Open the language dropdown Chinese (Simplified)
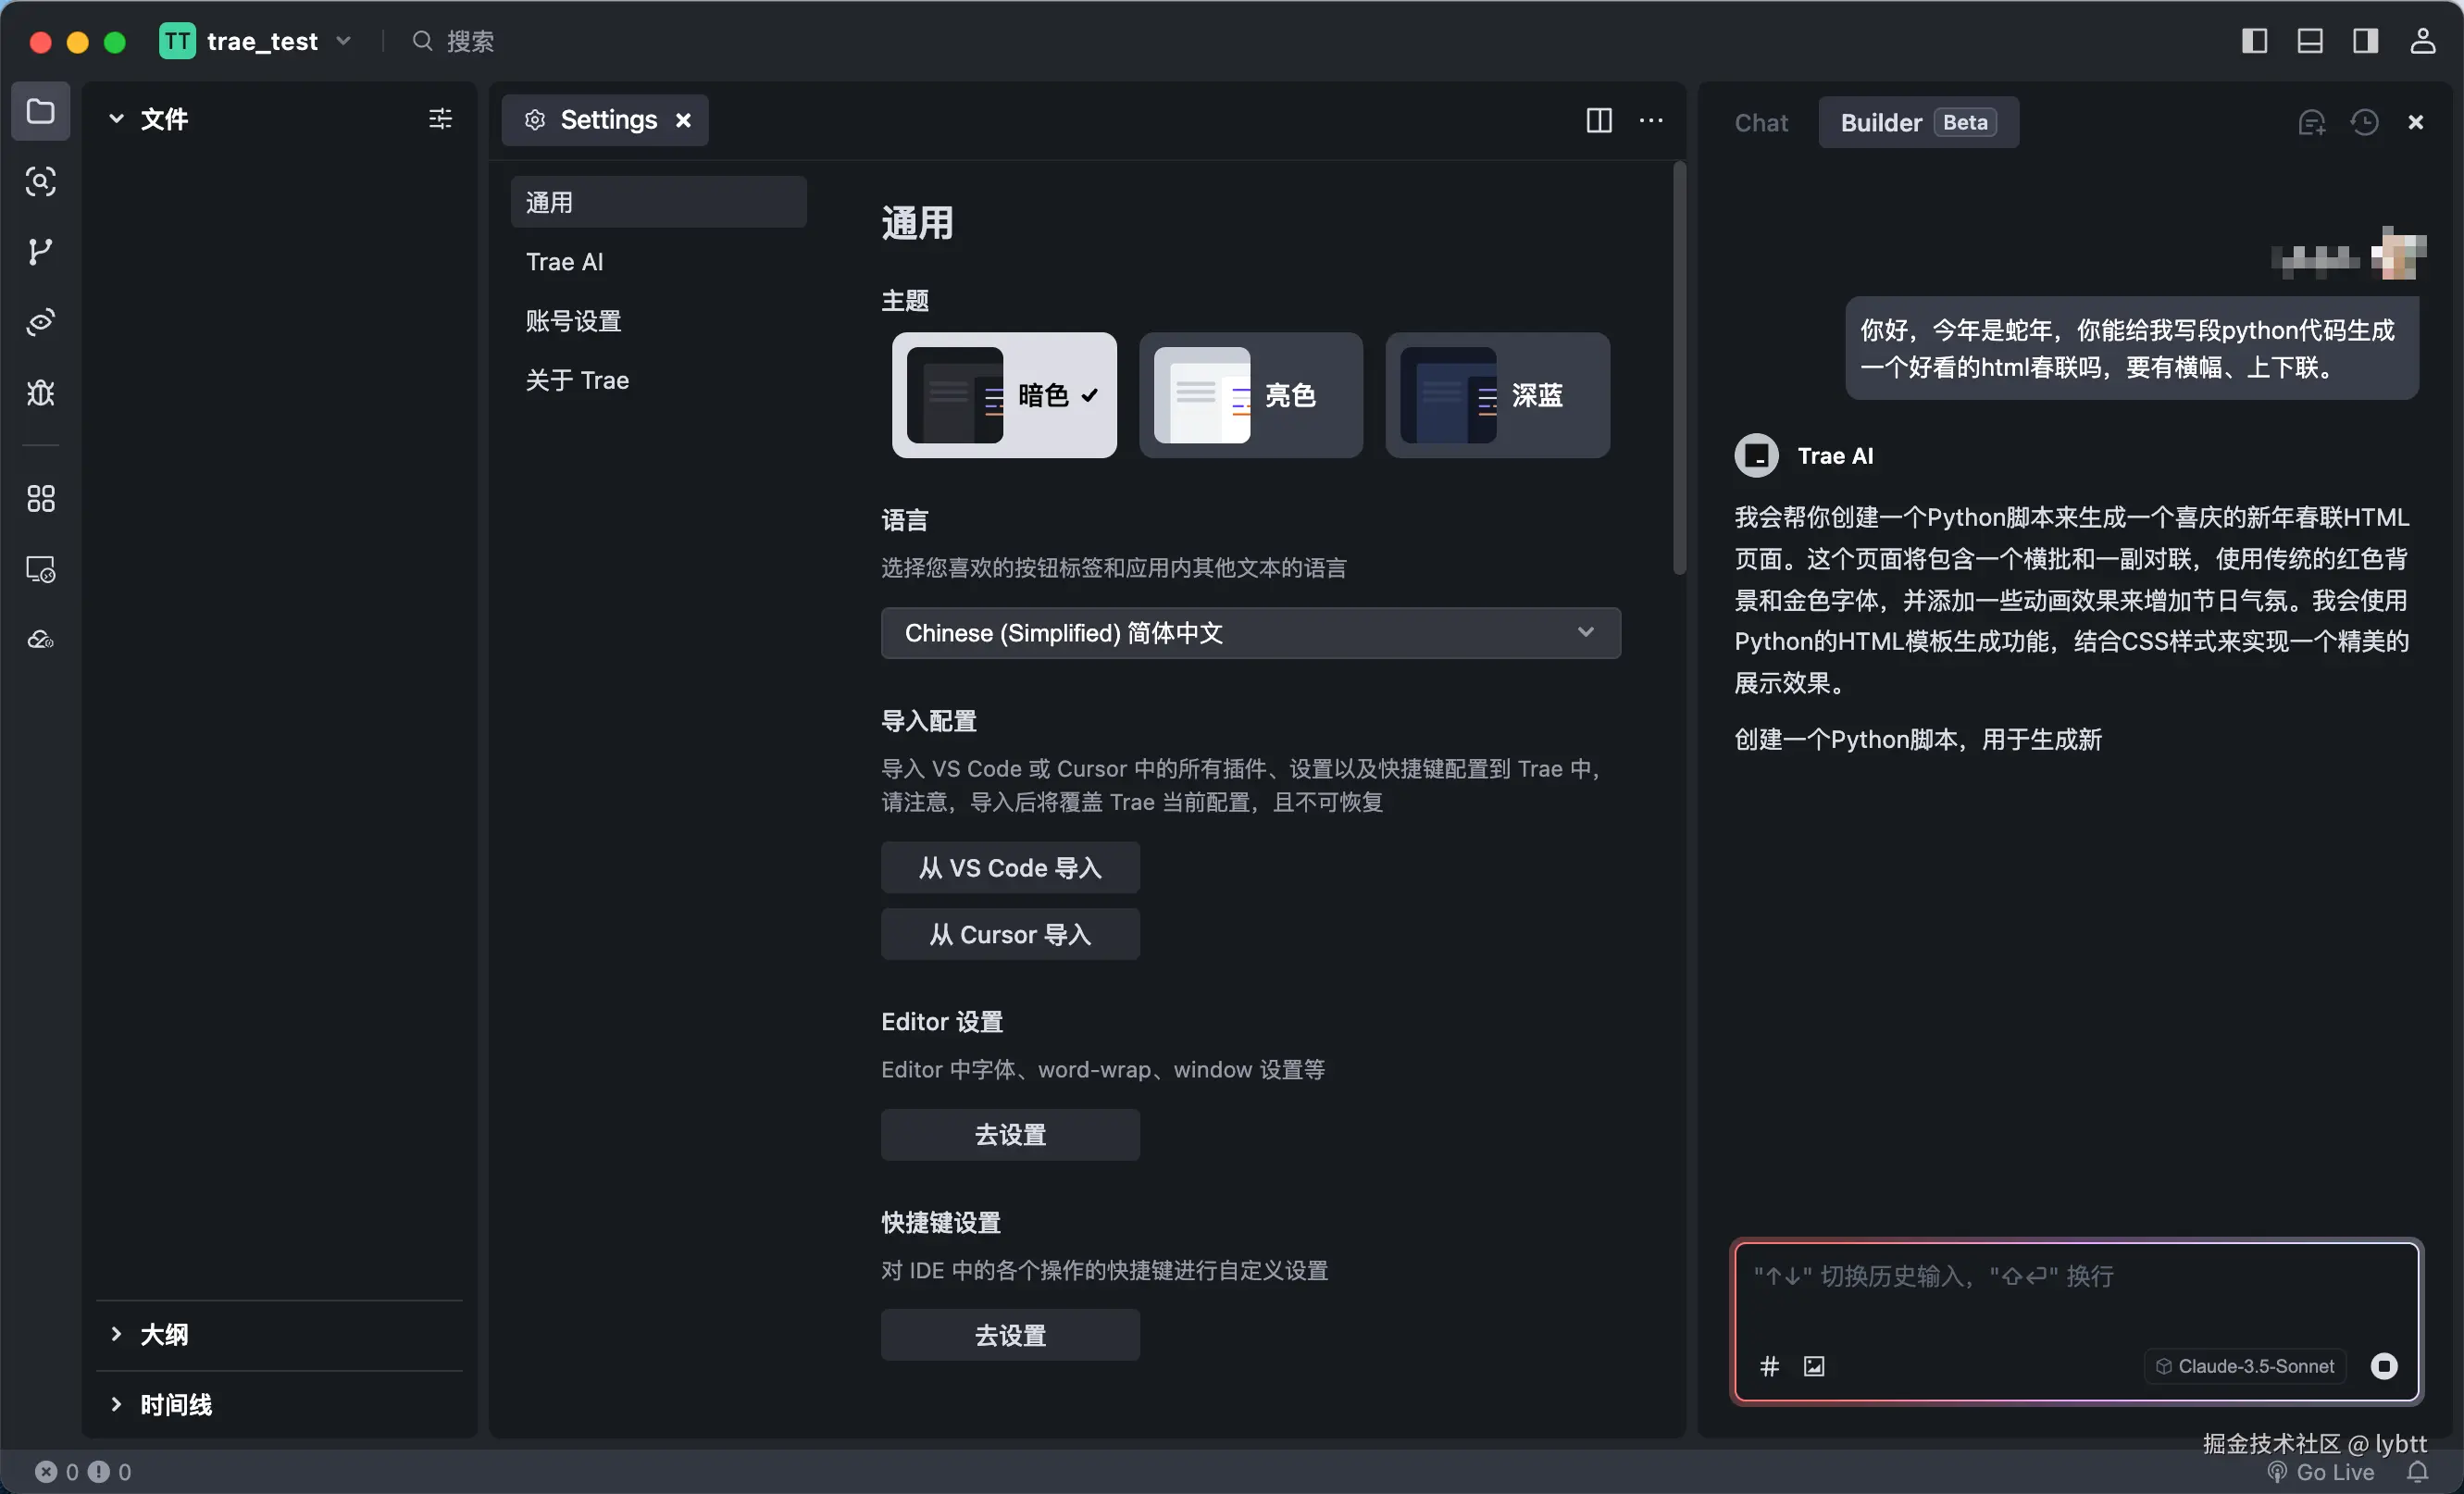This screenshot has height=1494, width=2464. pos(1250,633)
